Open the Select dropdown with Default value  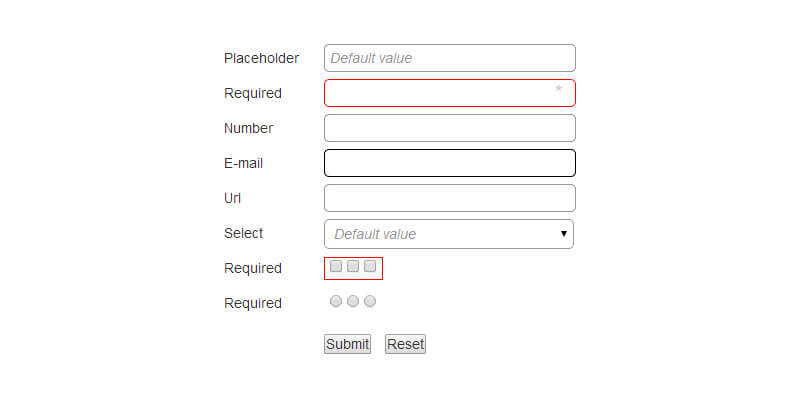click(x=449, y=234)
